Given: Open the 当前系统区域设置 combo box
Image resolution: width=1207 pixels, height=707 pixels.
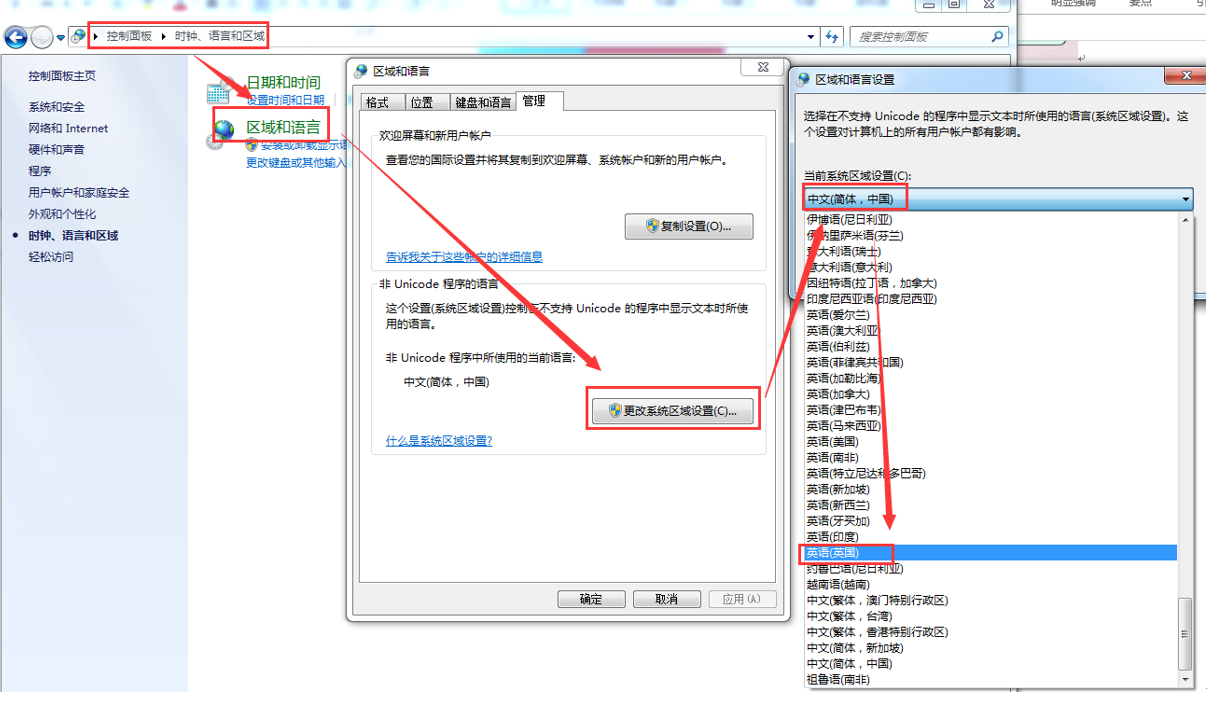Looking at the screenshot, I should (x=998, y=199).
